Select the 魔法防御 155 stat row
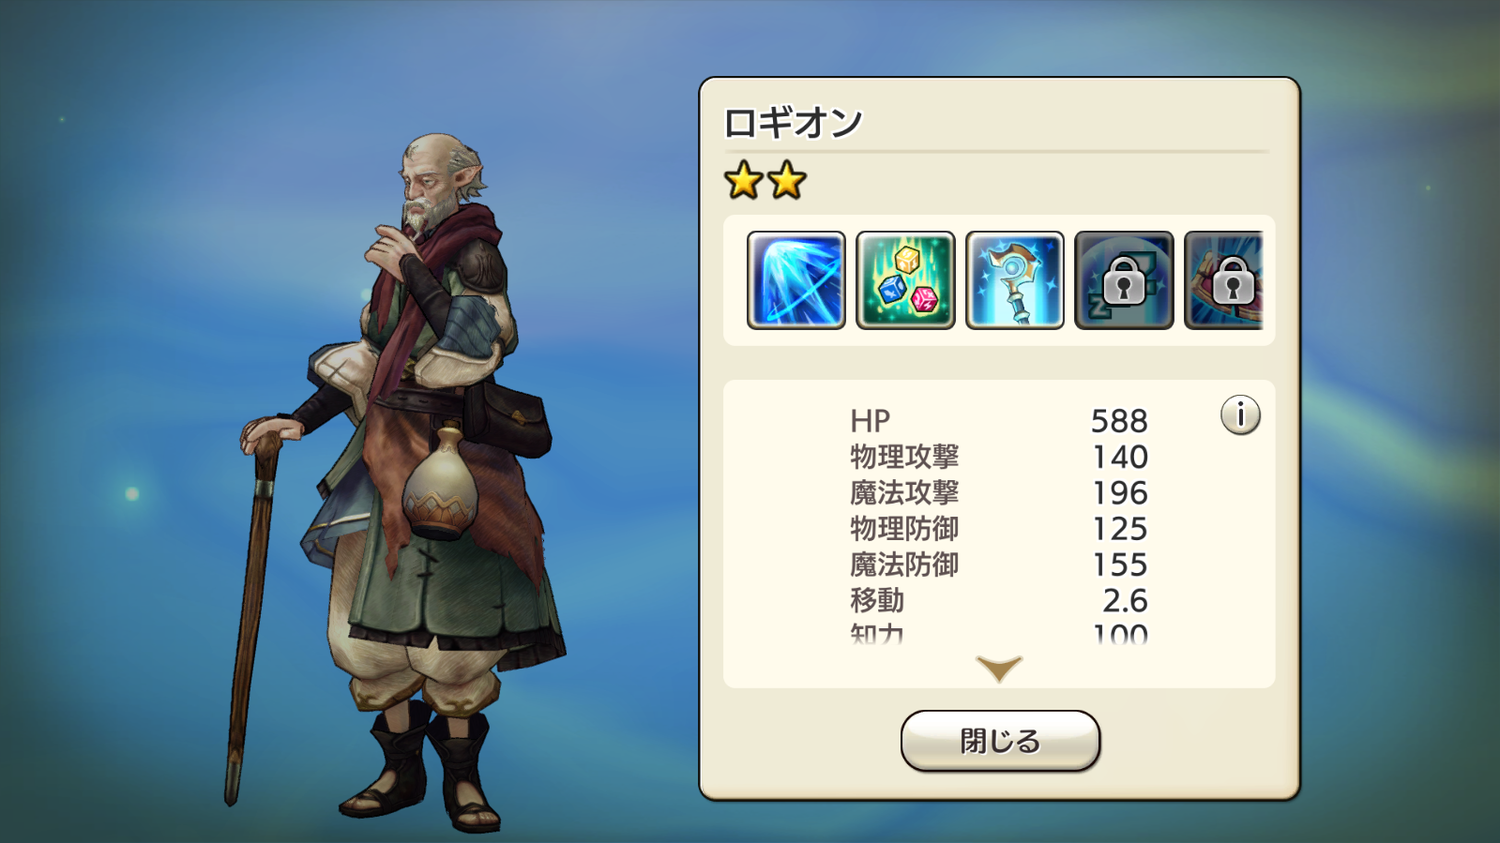Viewport: 1500px width, 843px height. 999,565
